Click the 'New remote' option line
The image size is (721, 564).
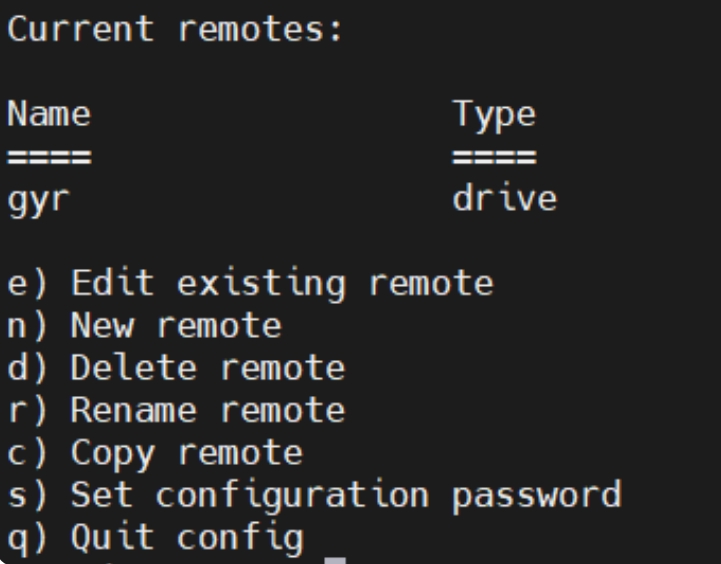[145, 325]
